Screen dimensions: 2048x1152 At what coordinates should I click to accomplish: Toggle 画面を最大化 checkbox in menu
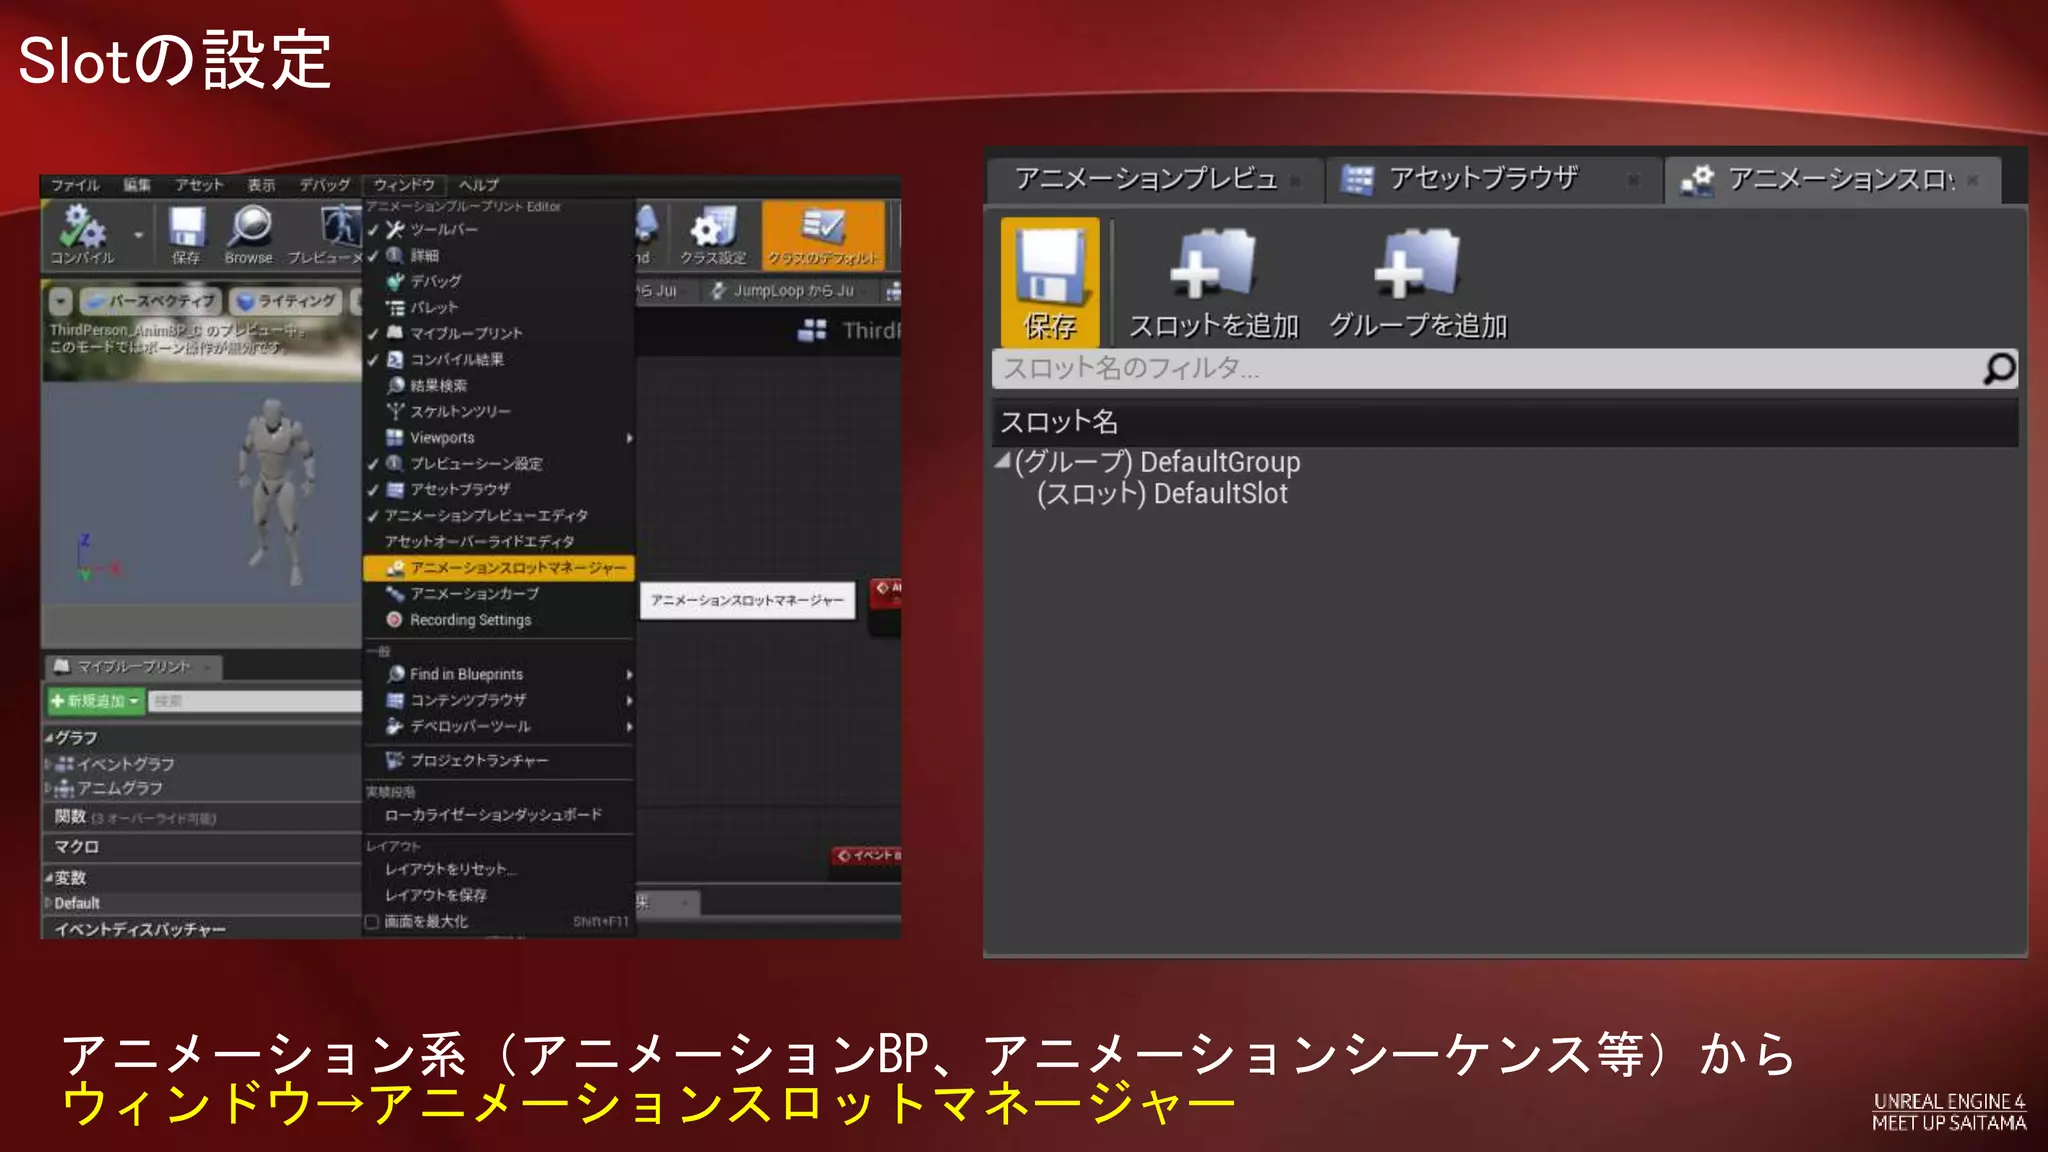point(372,922)
